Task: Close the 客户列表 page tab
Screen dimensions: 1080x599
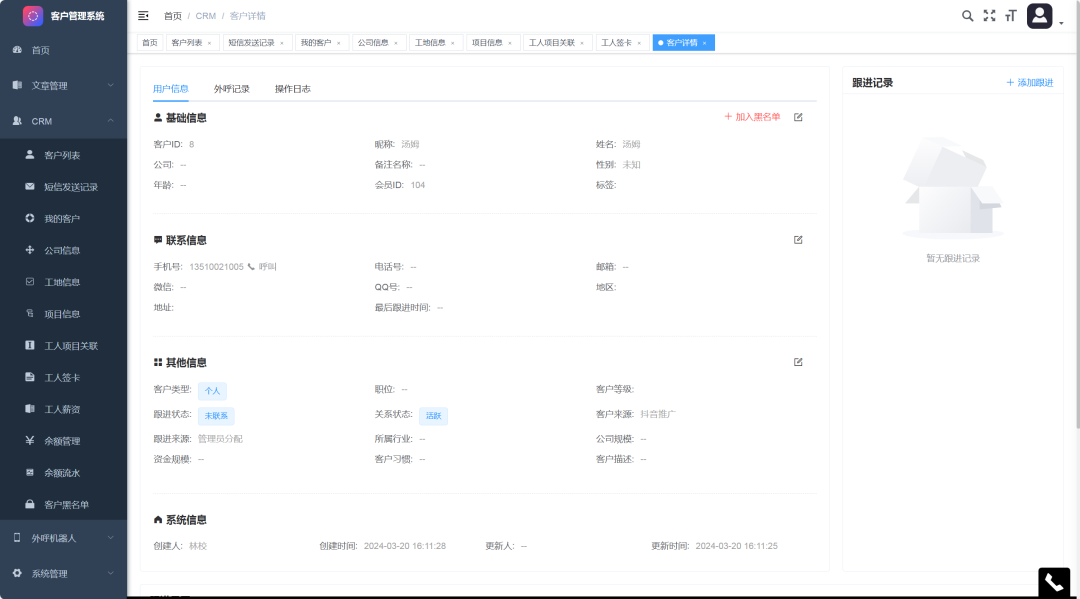Action: pyautogui.click(x=209, y=43)
